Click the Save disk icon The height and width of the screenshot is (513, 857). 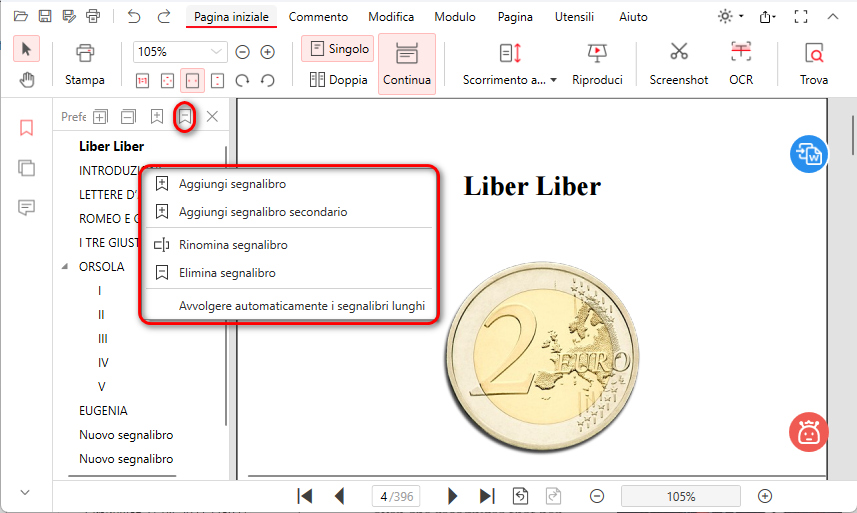click(45, 16)
